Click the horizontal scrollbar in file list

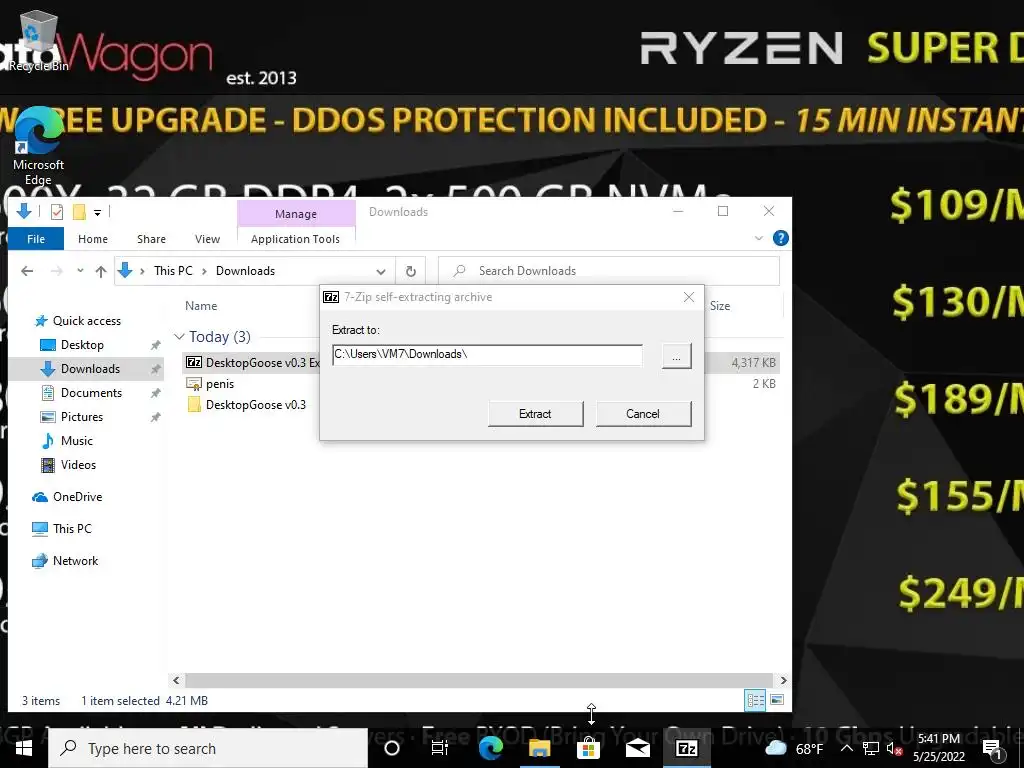[x=479, y=680]
